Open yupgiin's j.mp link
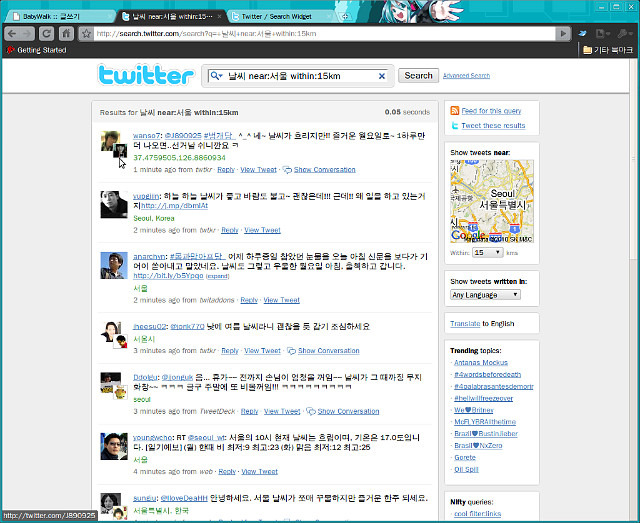The height and width of the screenshot is (523, 640). click(174, 206)
